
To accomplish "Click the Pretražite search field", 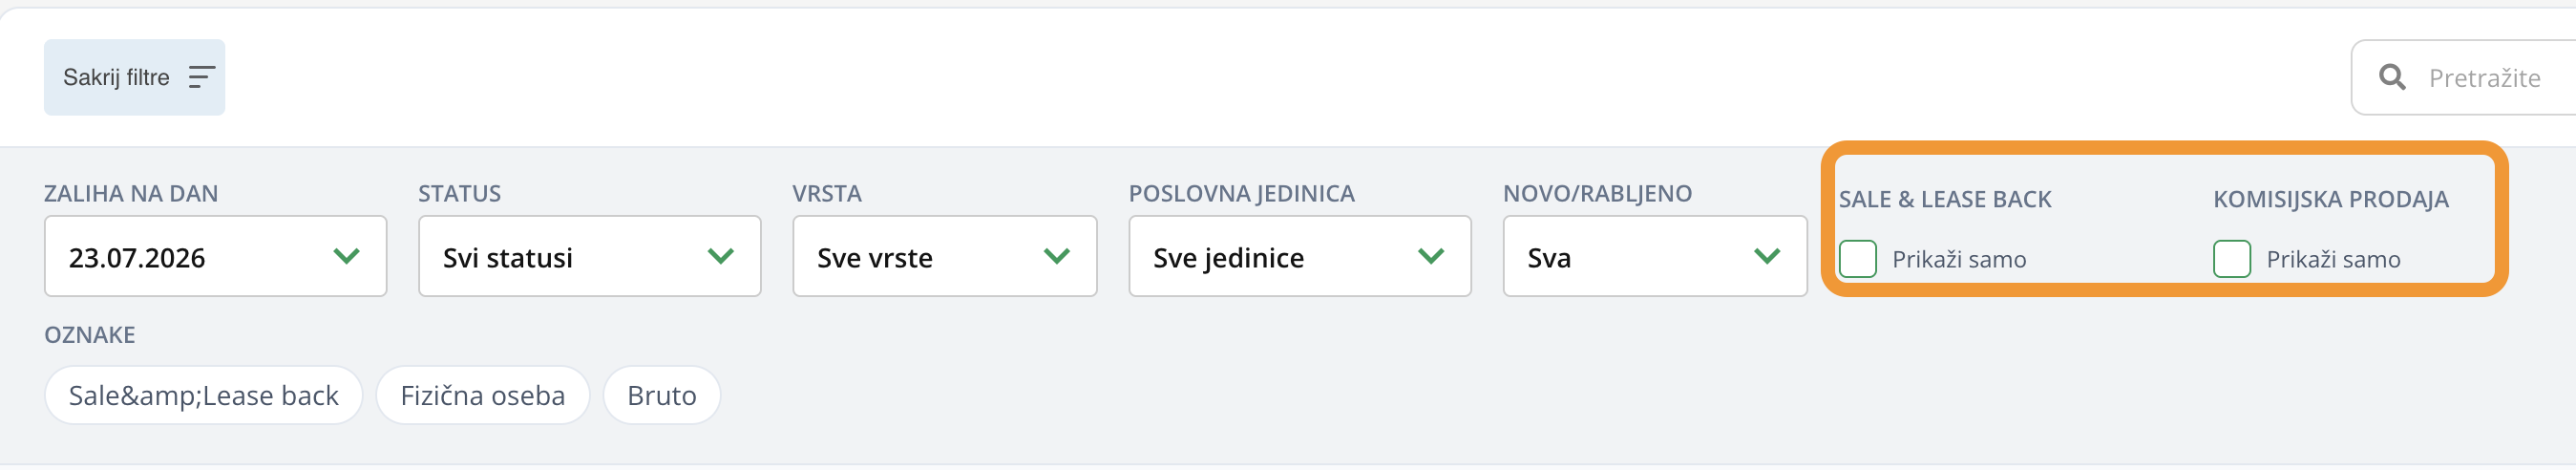I will [2463, 77].
